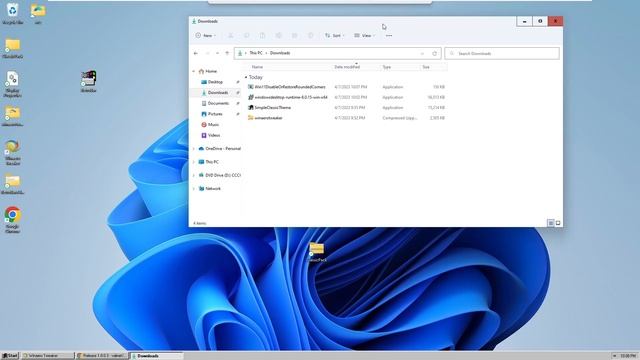Click Downloads in the address breadcrumb
The width and height of the screenshot is (640, 360).
pyautogui.click(x=280, y=53)
